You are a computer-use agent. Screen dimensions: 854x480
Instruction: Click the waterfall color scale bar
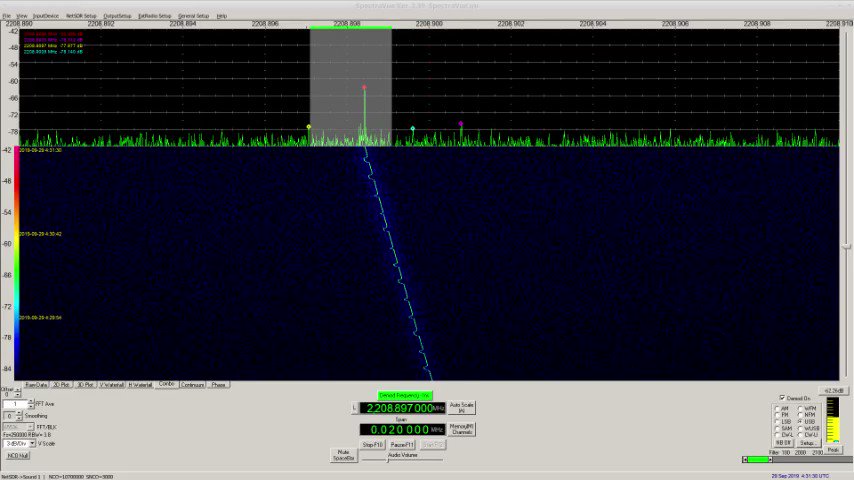click(x=17, y=262)
